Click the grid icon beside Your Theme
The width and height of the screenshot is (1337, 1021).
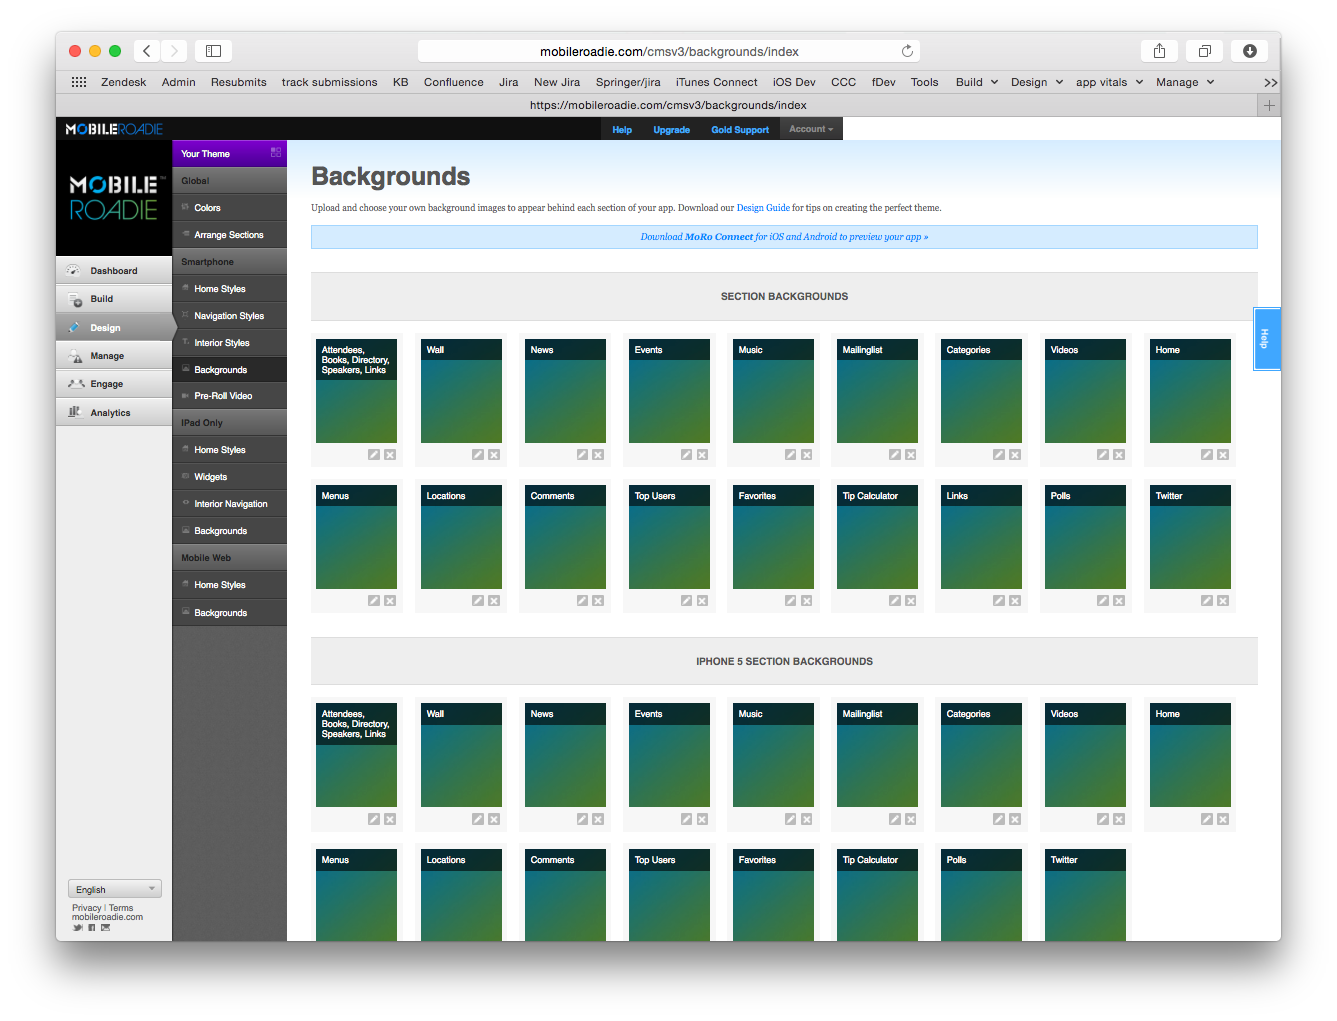[276, 153]
